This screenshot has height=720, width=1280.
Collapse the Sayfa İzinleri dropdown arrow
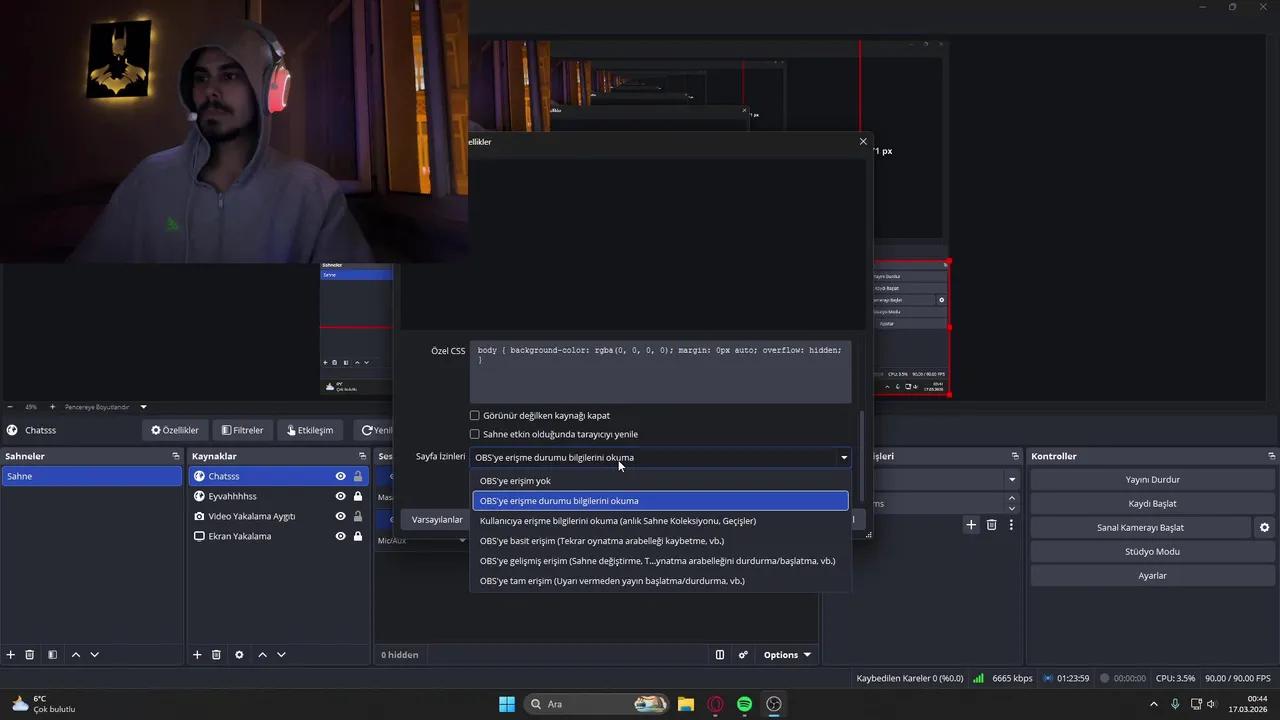[844, 458]
